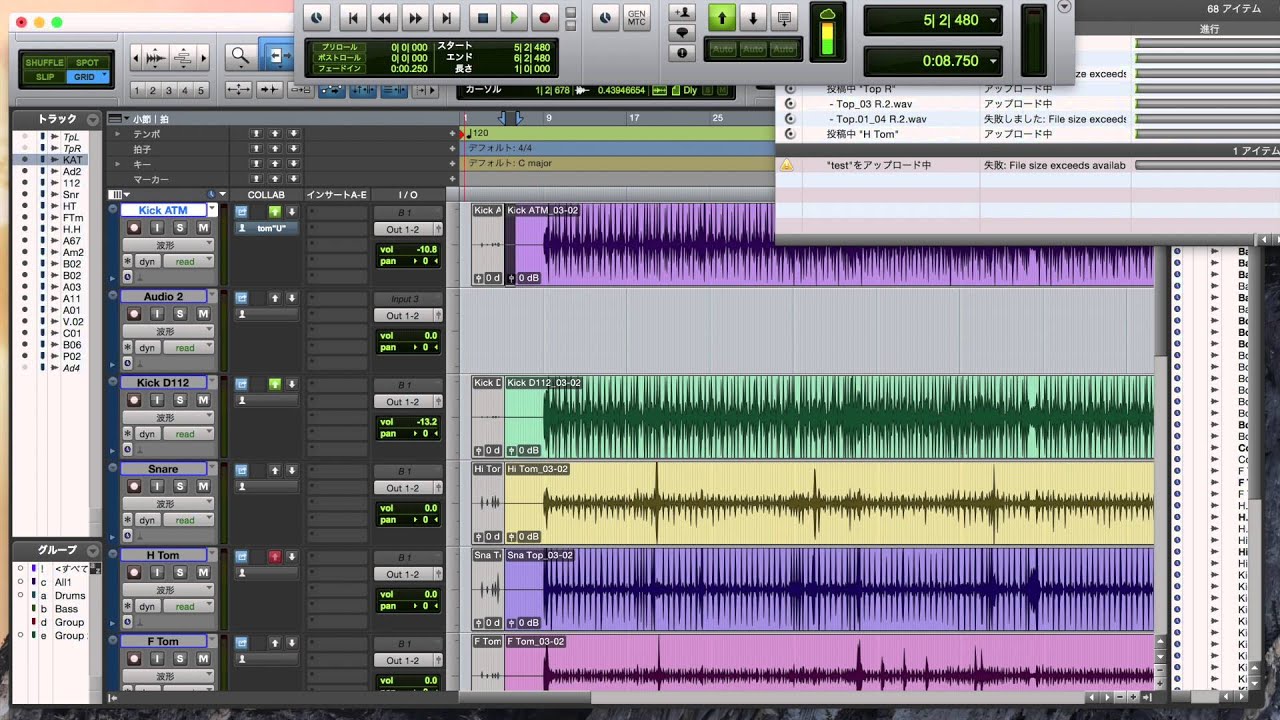Click the COLLAB column header
This screenshot has height=720, width=1280.
[266, 194]
